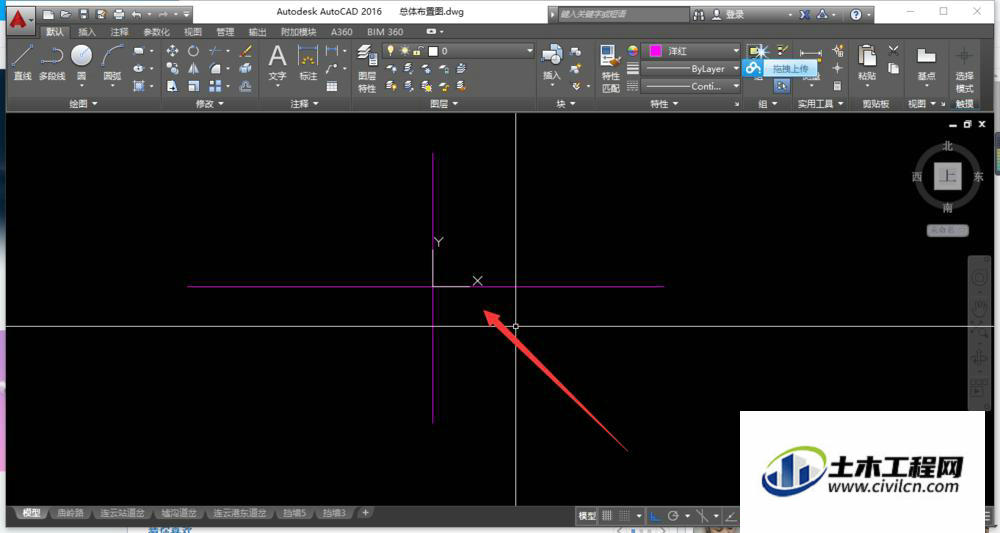Click the Rotate tool icon

click(x=193, y=50)
